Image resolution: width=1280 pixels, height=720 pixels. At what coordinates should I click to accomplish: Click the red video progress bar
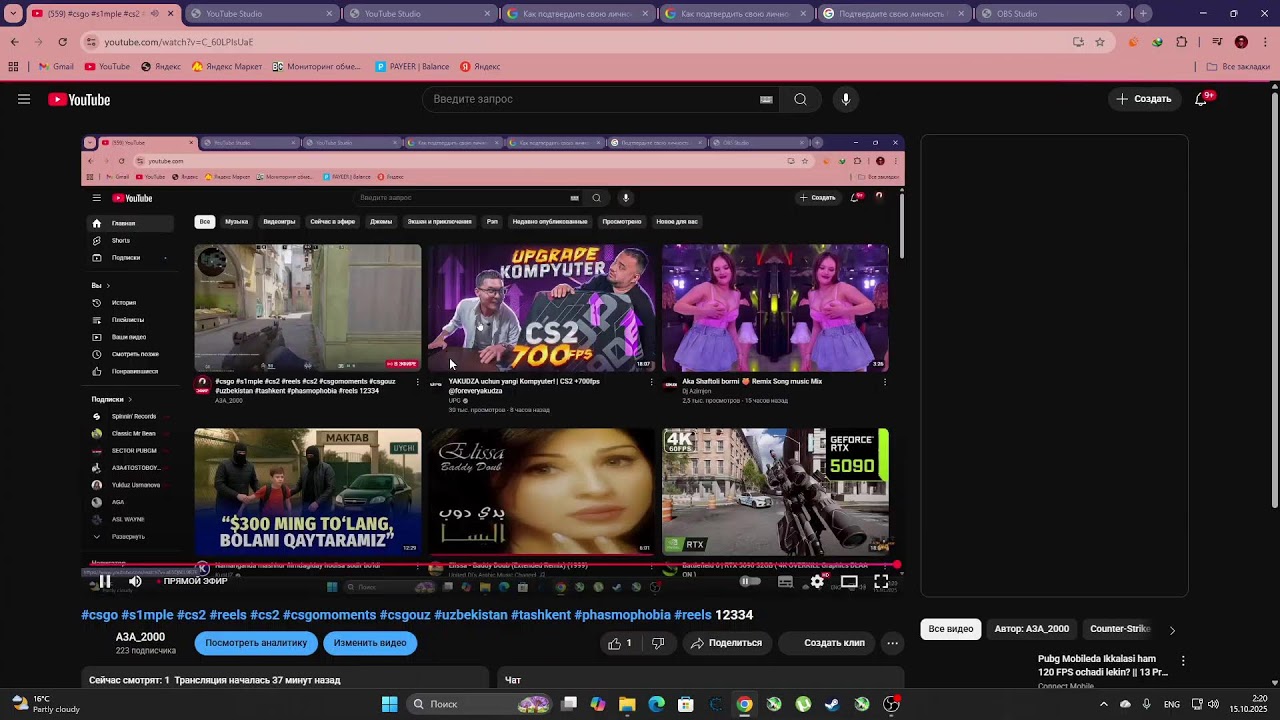coord(493,565)
